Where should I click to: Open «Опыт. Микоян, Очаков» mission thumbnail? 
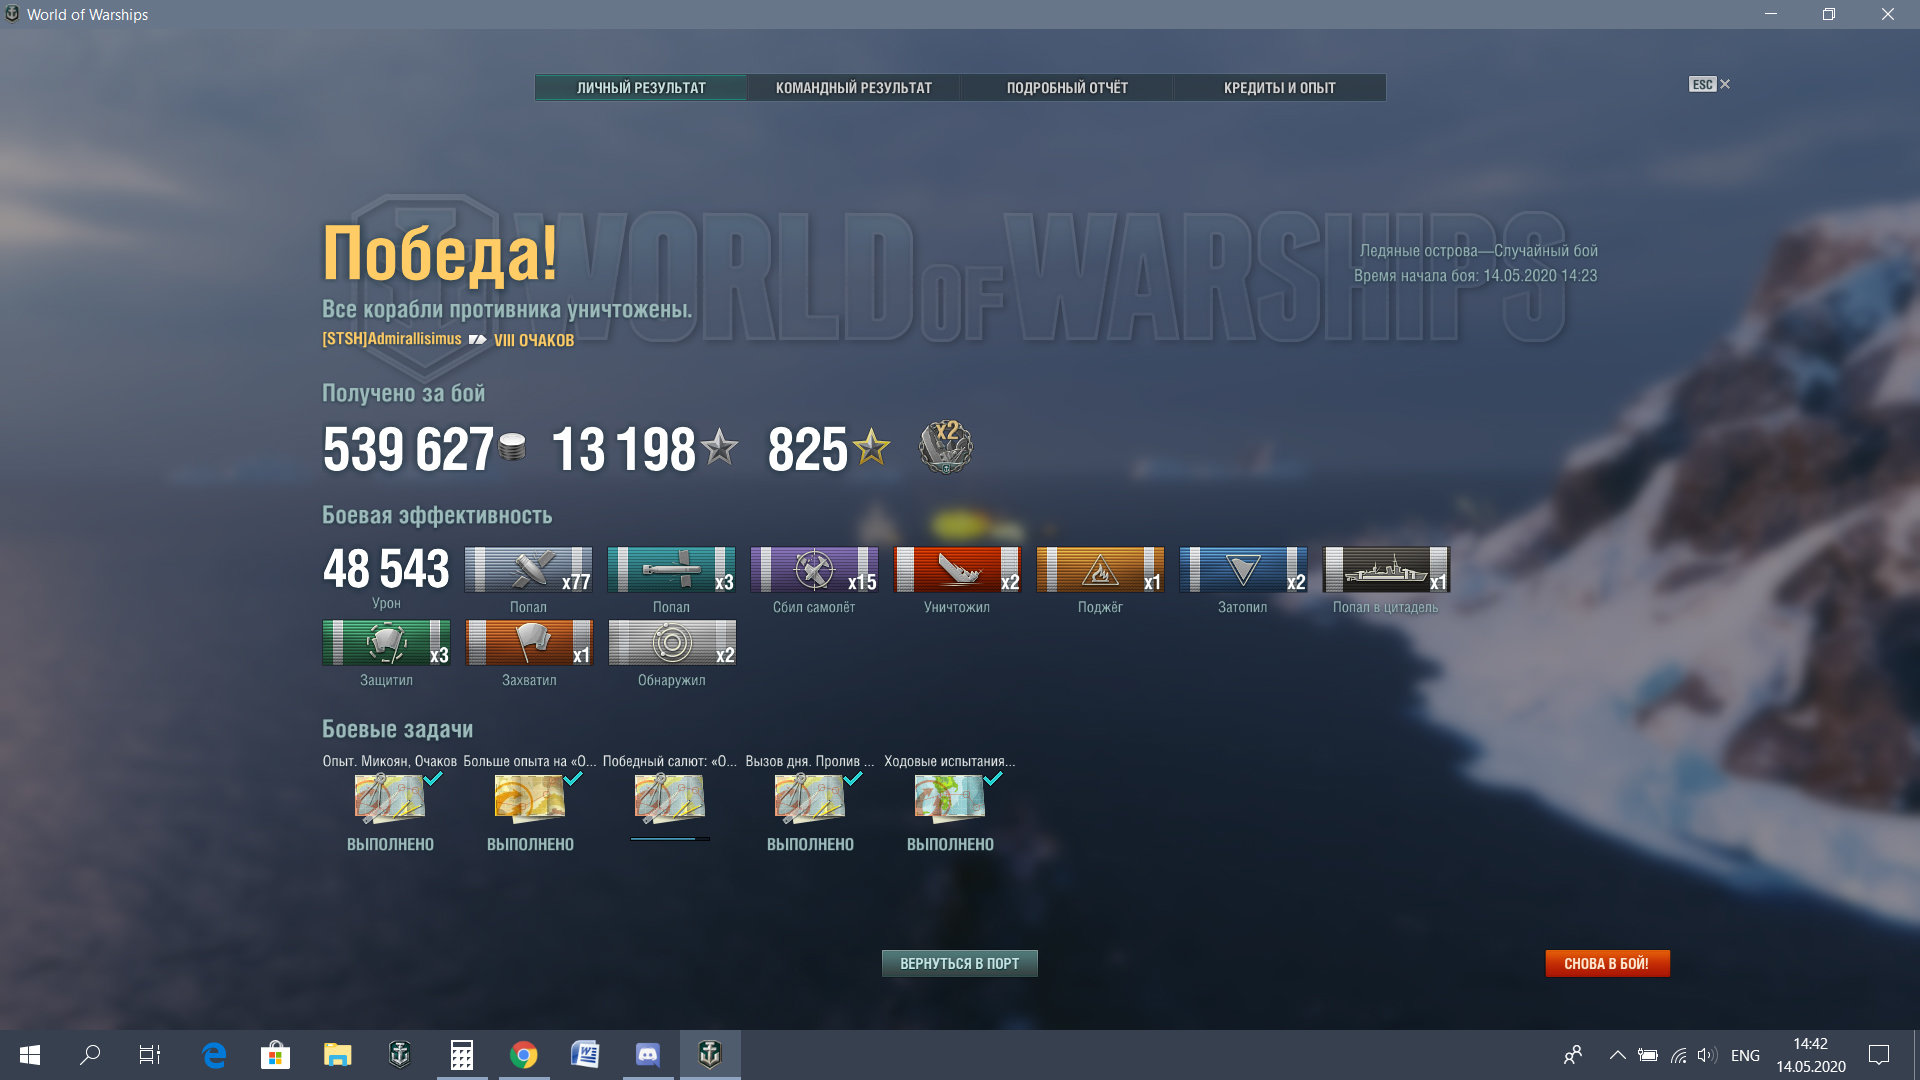[390, 798]
